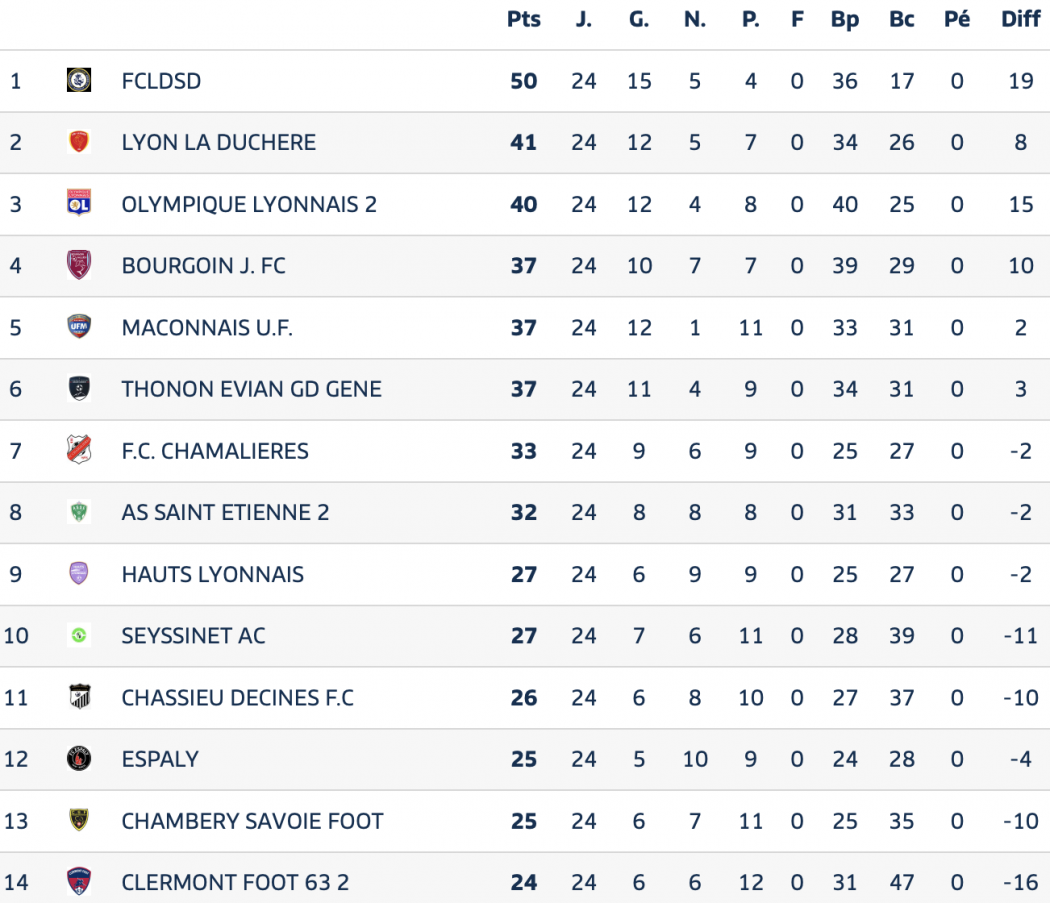Click the Maconnais U.F. UFM badge
This screenshot has width=1050, height=903.
(79, 327)
